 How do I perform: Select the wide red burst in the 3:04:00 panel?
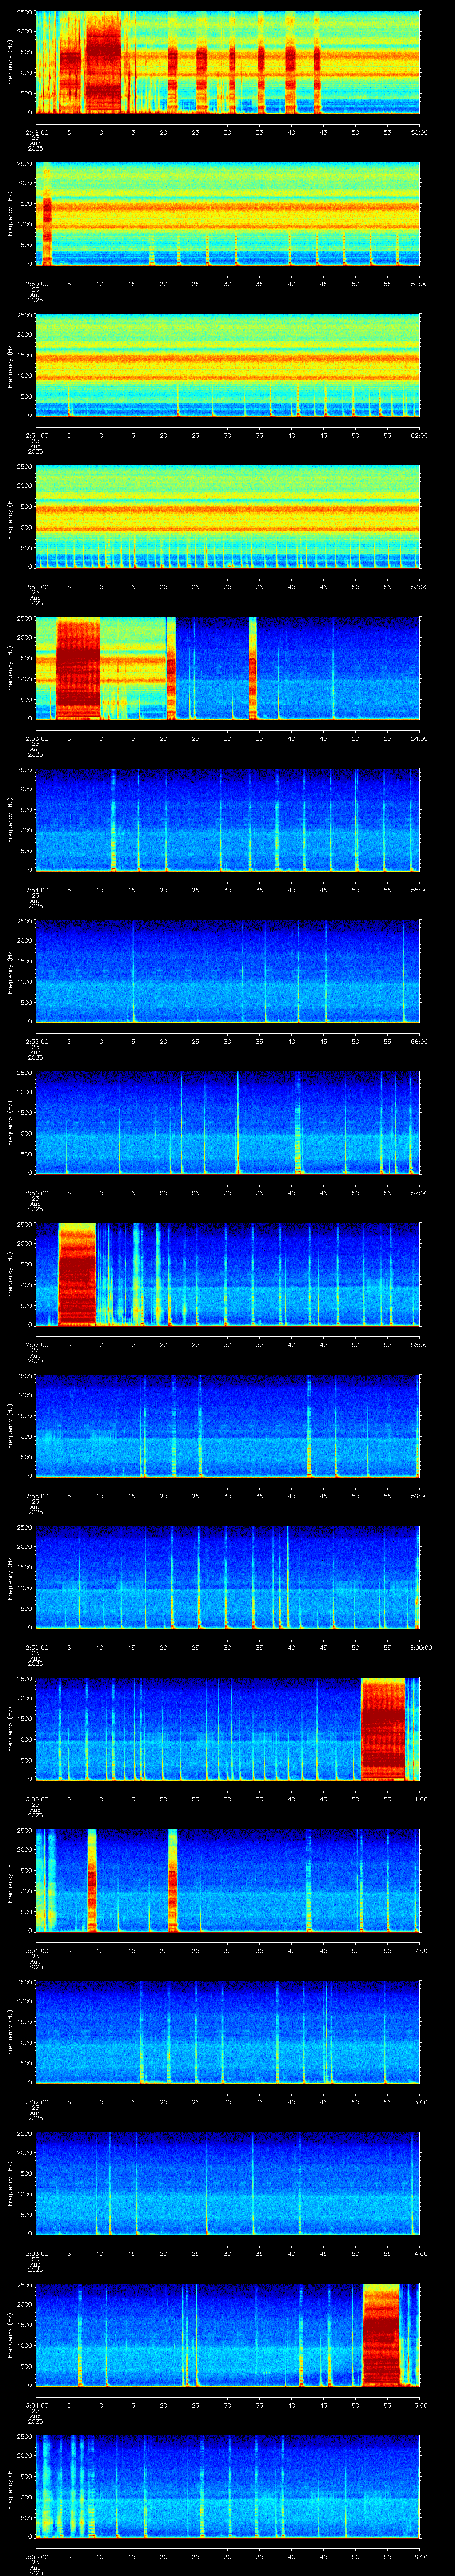pos(381,2335)
